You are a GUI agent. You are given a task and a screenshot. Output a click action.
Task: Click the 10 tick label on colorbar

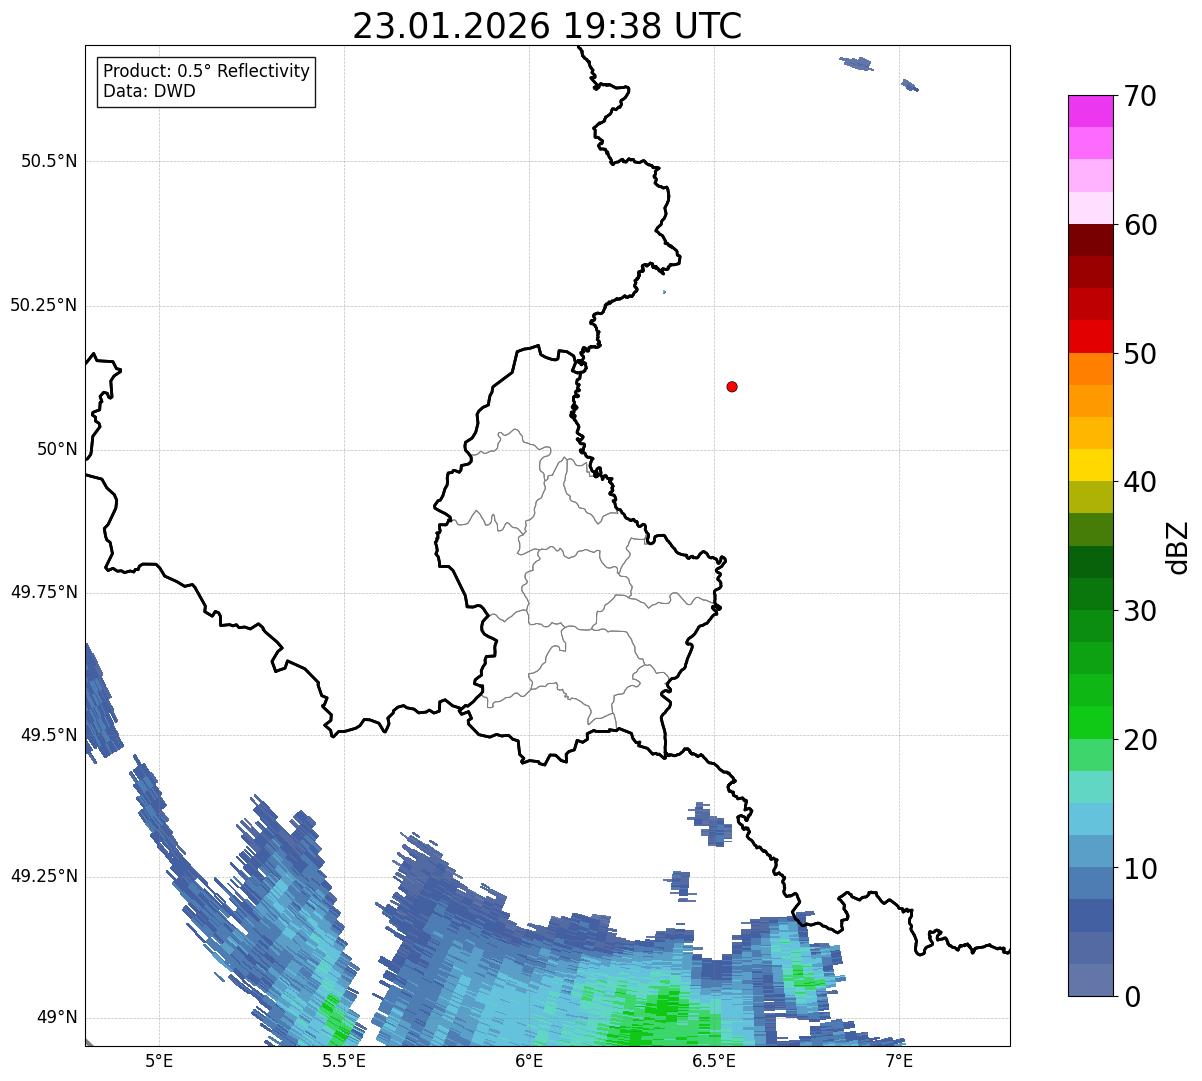click(x=1141, y=869)
